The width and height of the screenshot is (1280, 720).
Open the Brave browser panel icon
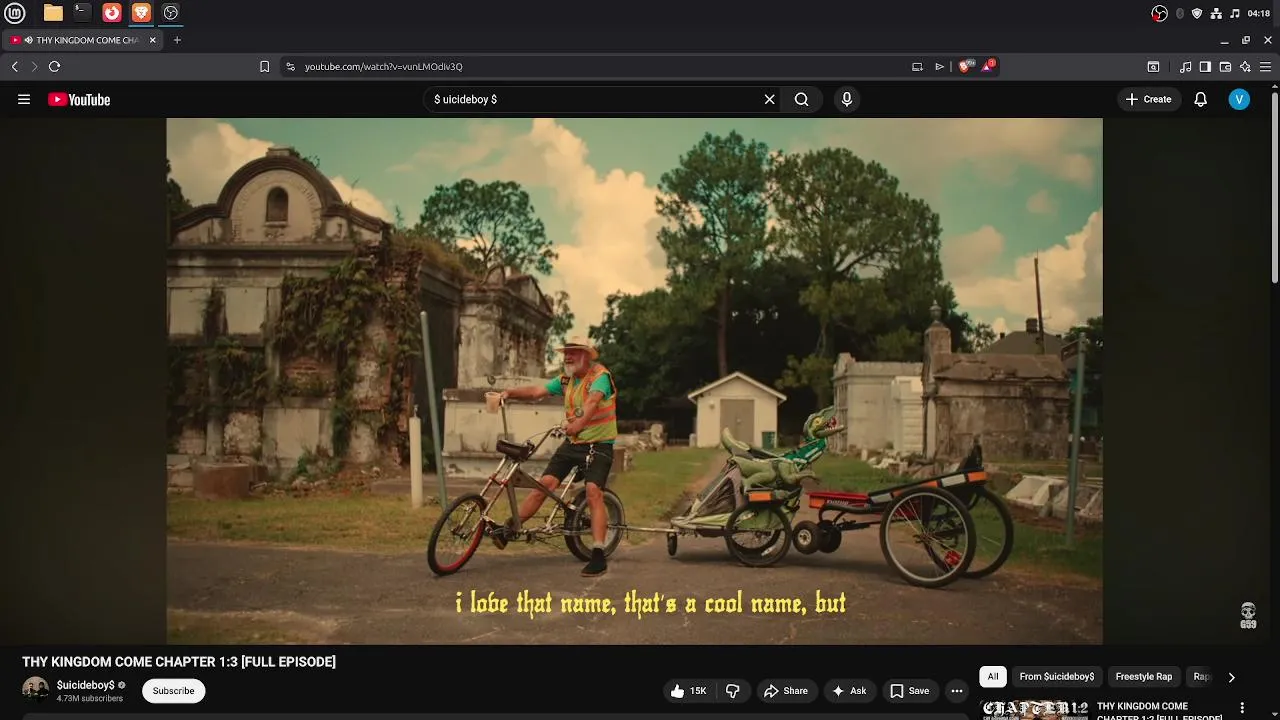[141, 13]
